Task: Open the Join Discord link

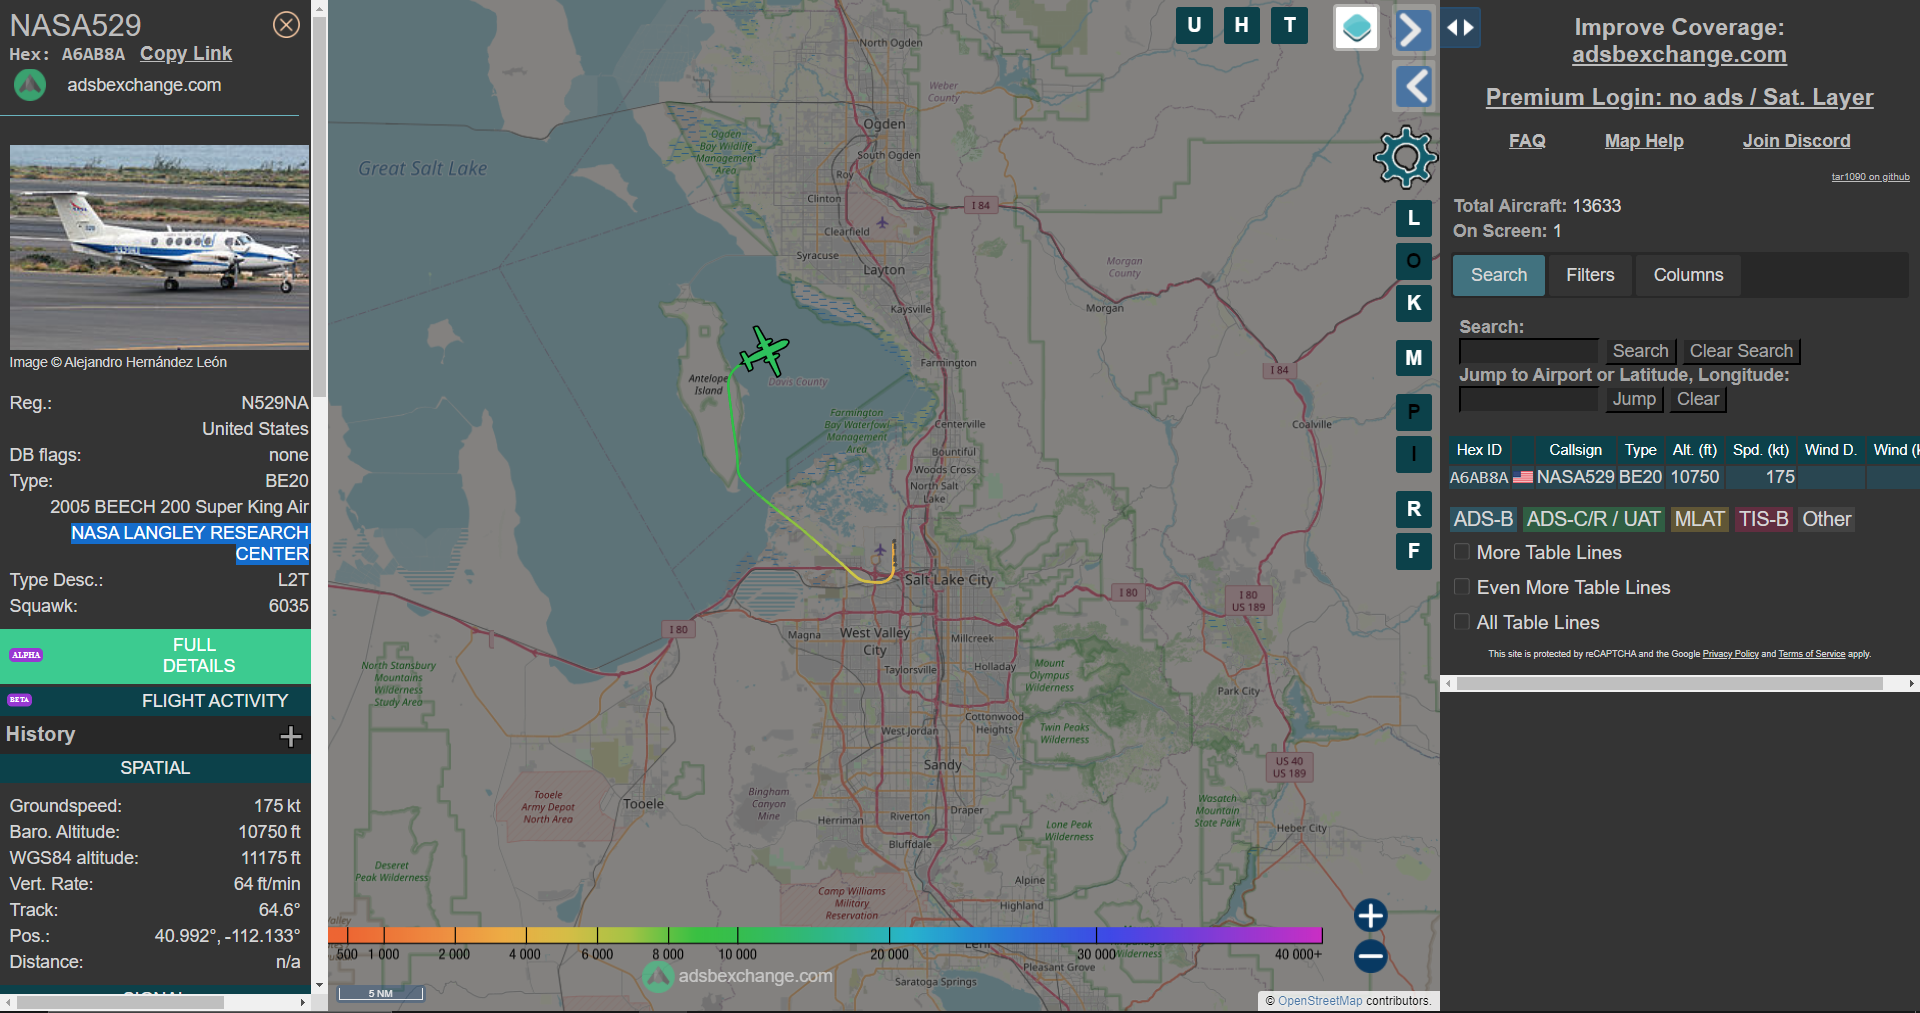Action: (1796, 141)
